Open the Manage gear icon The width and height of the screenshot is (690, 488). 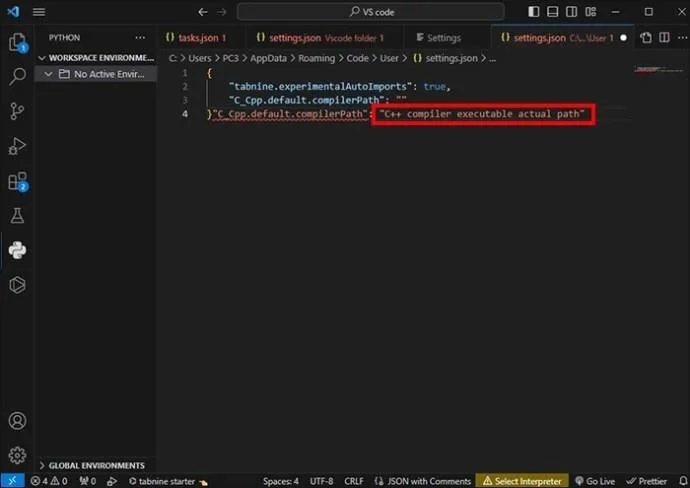(17, 455)
